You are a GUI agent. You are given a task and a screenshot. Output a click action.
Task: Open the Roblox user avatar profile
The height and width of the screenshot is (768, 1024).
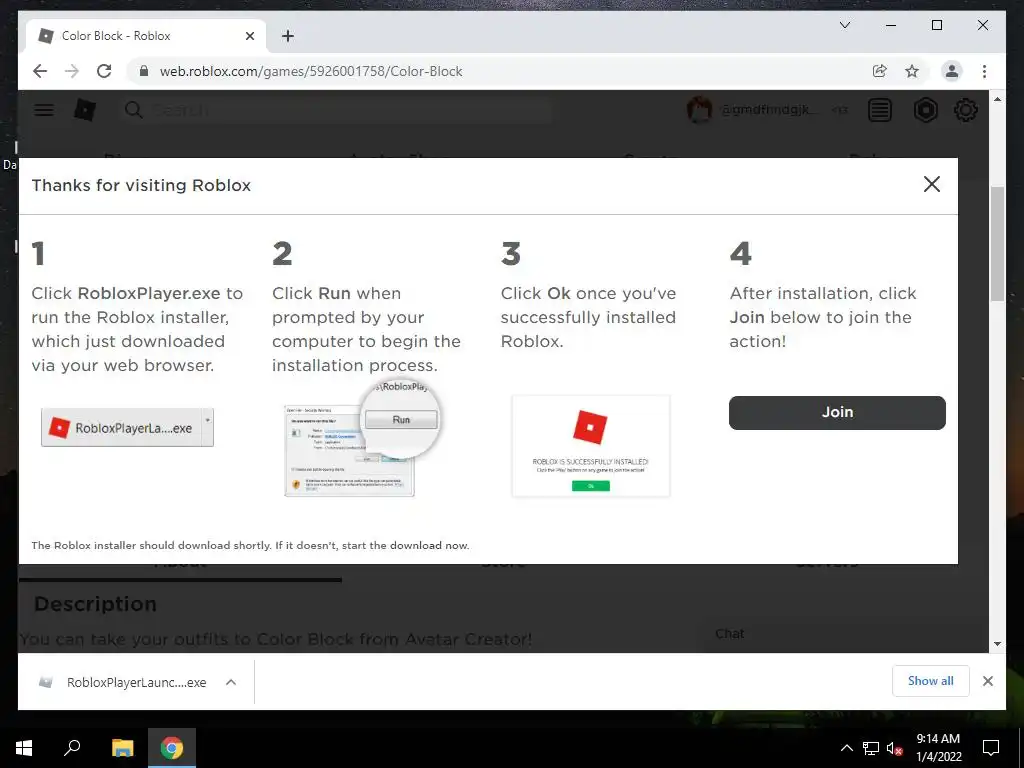tap(699, 110)
